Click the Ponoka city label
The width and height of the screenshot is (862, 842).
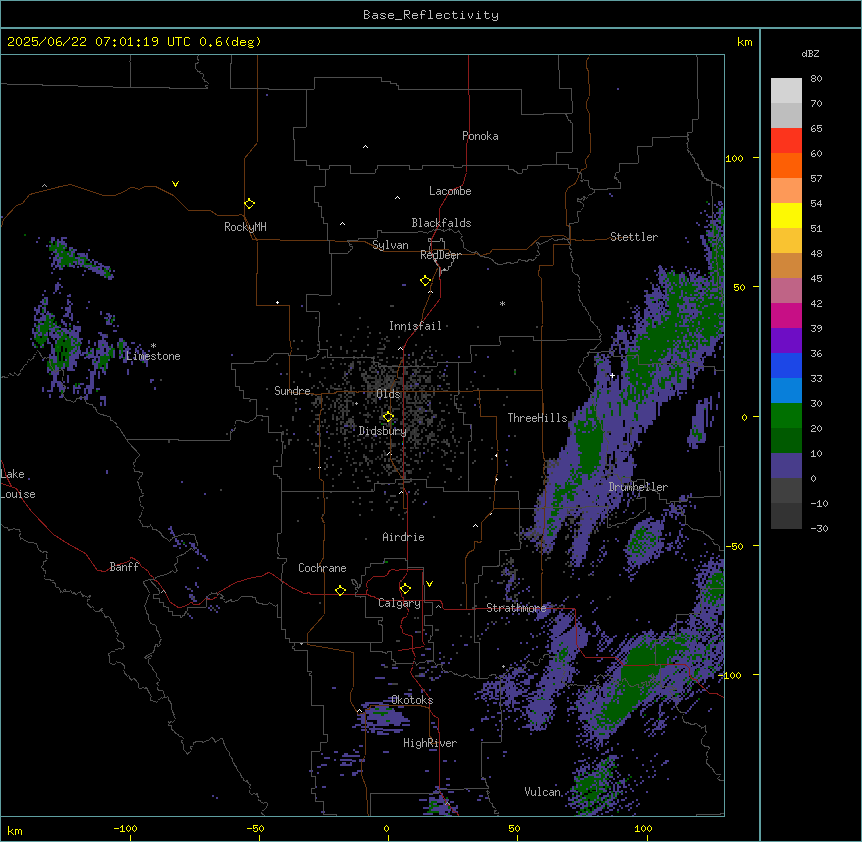click(480, 136)
